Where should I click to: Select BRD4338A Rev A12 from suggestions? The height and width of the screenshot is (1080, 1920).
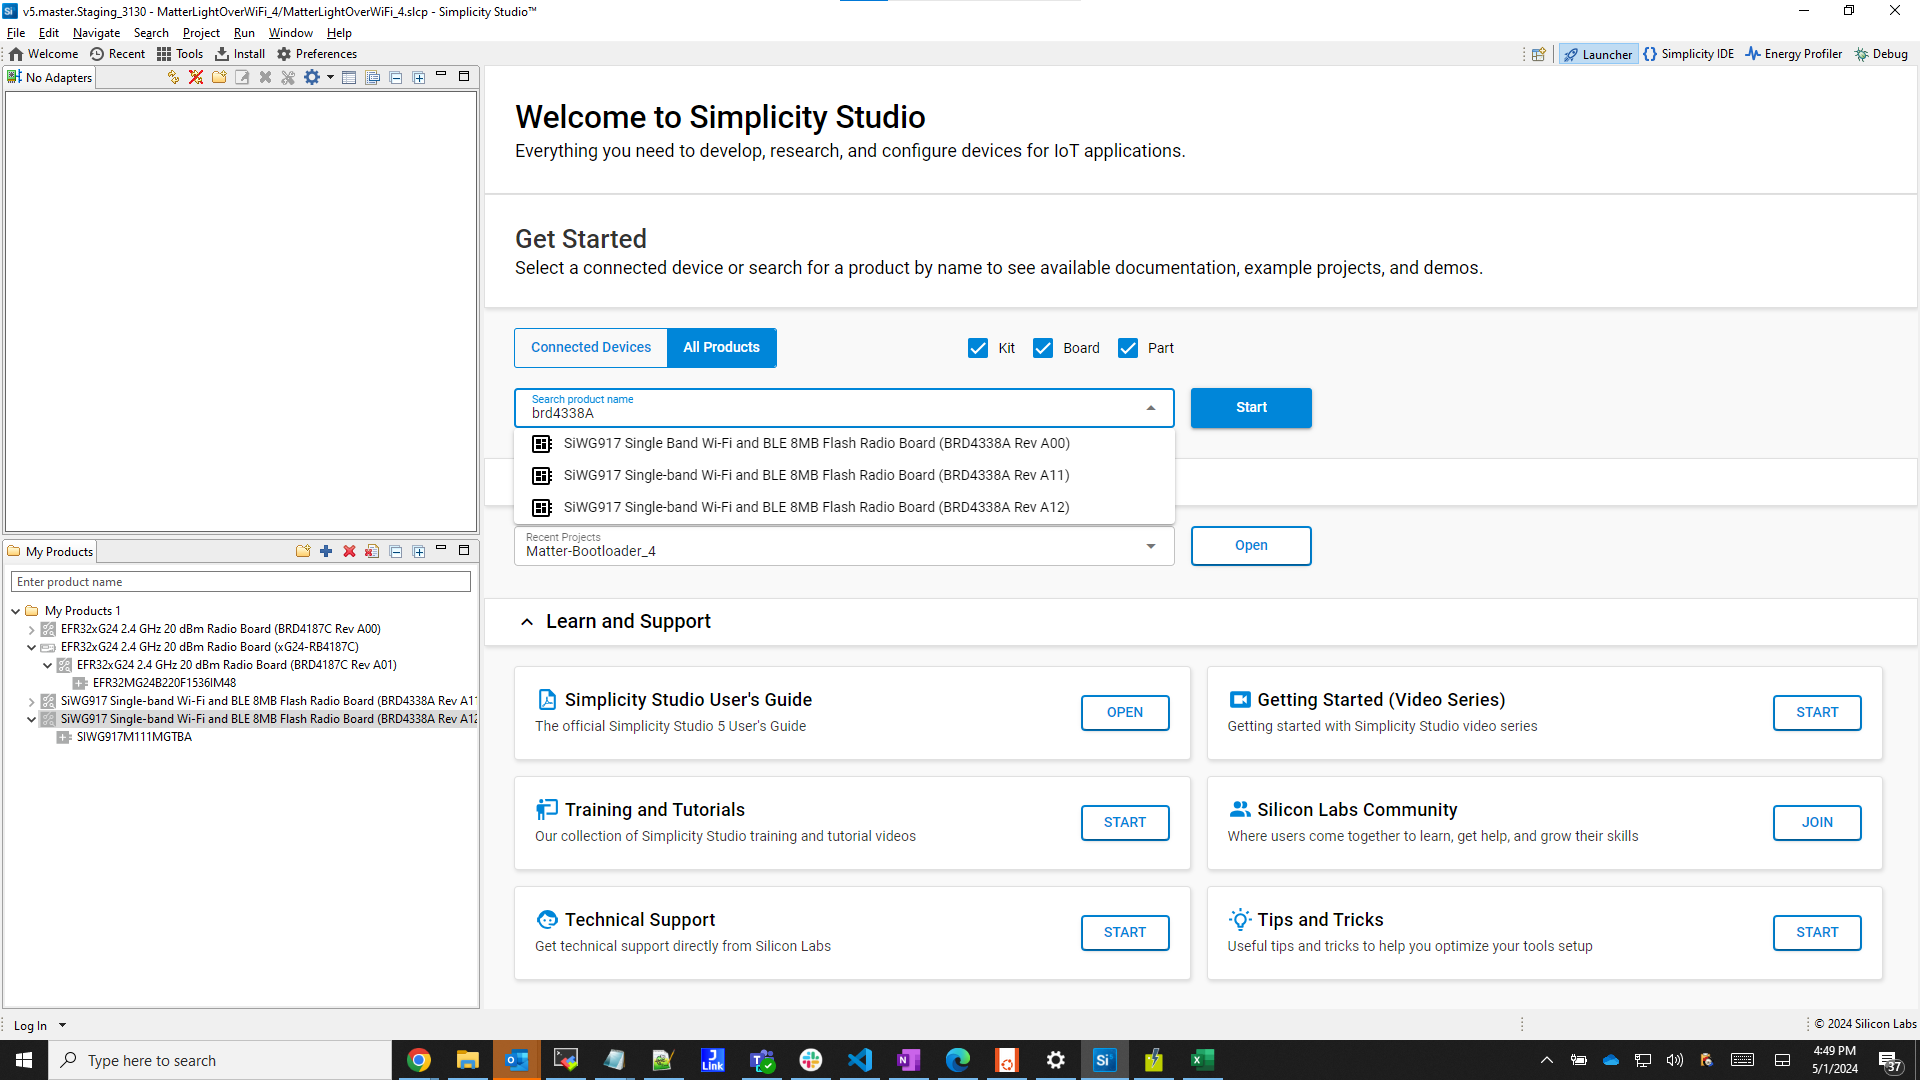click(x=844, y=507)
